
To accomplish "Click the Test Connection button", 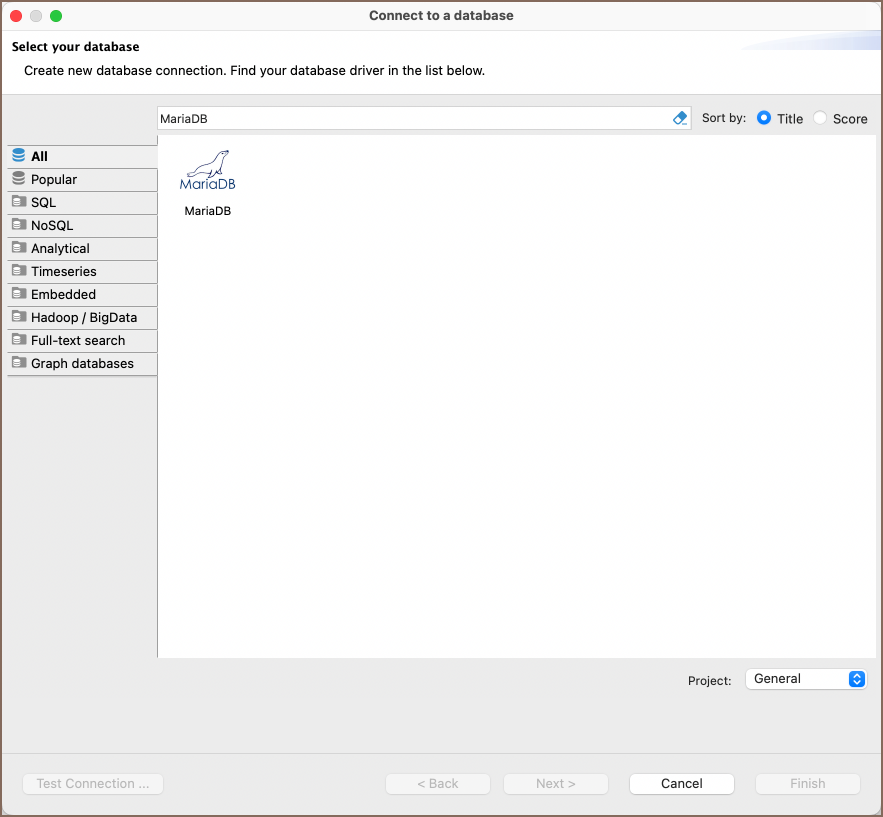I will pos(93,784).
